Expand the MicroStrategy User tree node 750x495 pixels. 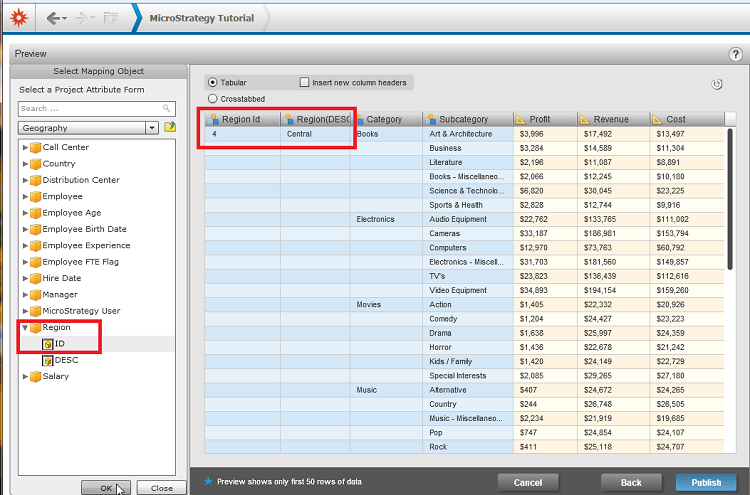25,311
